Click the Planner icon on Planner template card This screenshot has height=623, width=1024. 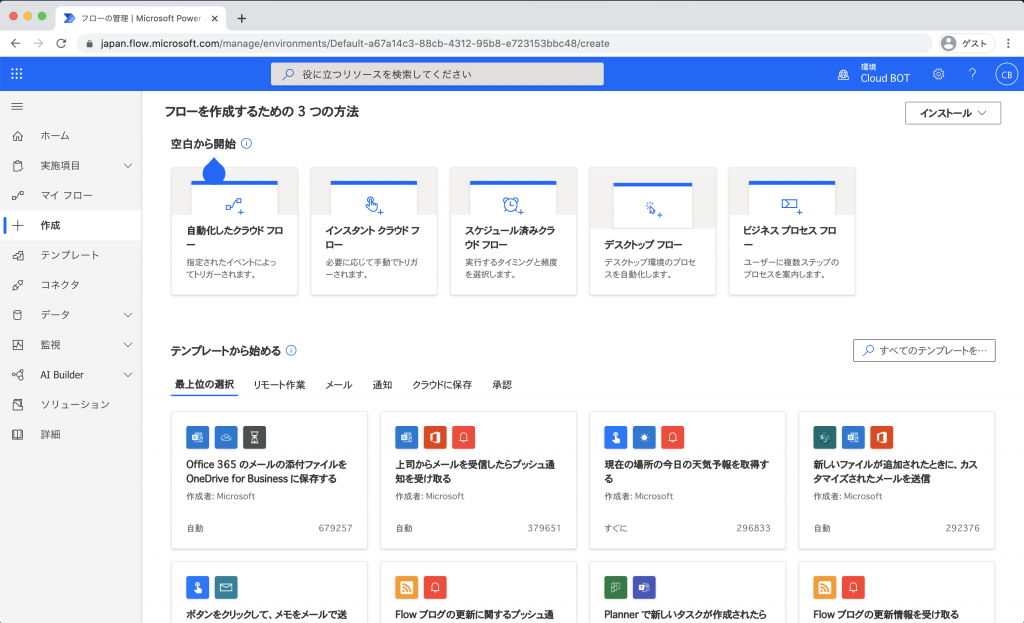[615, 588]
